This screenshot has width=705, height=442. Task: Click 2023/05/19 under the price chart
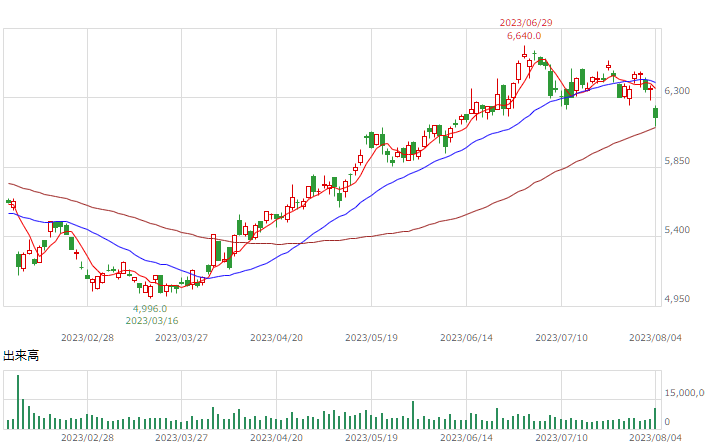[371, 338]
